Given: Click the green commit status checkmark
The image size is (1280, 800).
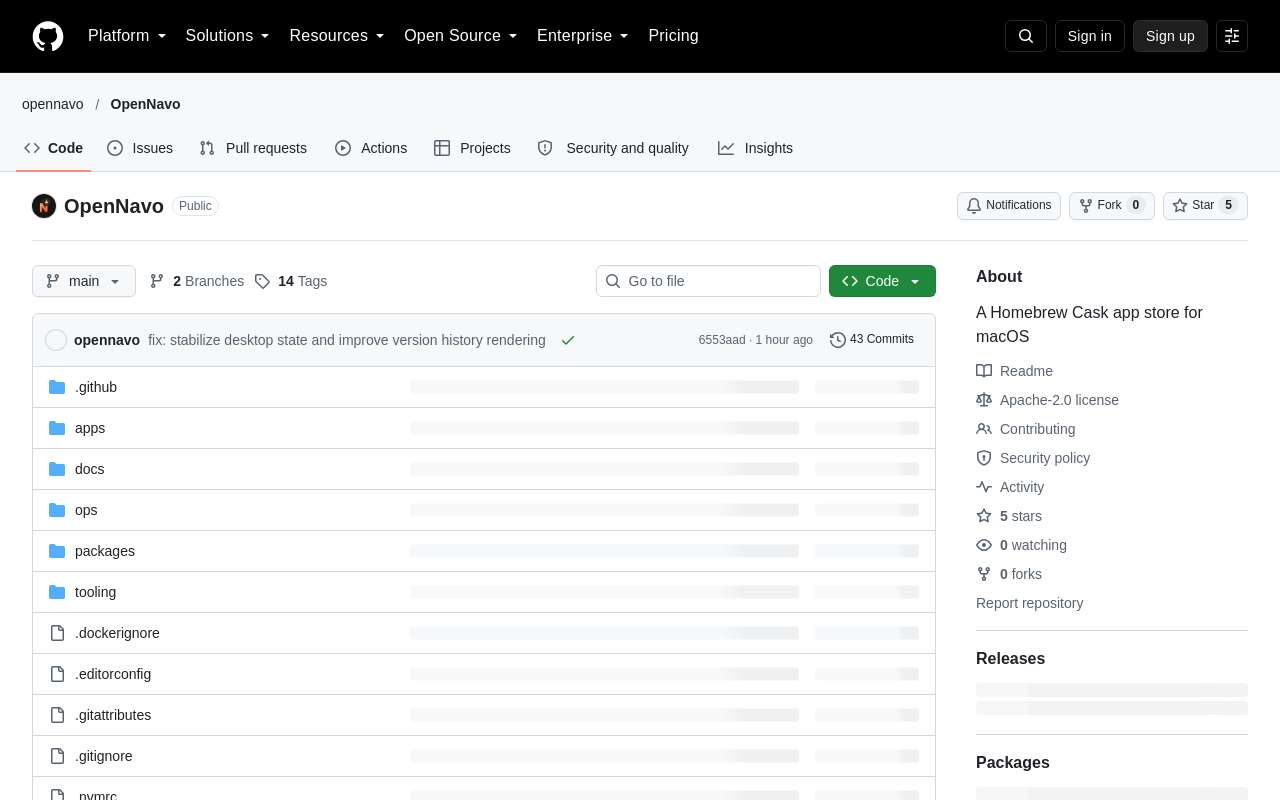Looking at the screenshot, I should point(568,340).
